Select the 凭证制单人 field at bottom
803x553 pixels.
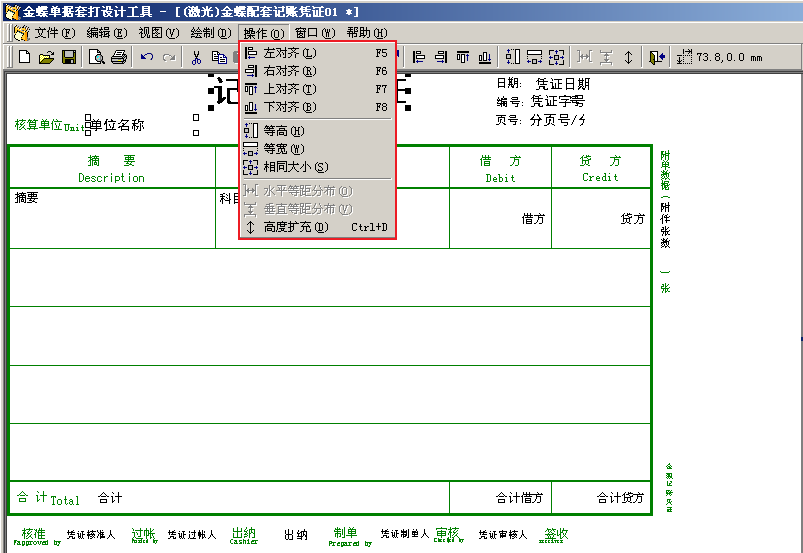click(405, 534)
